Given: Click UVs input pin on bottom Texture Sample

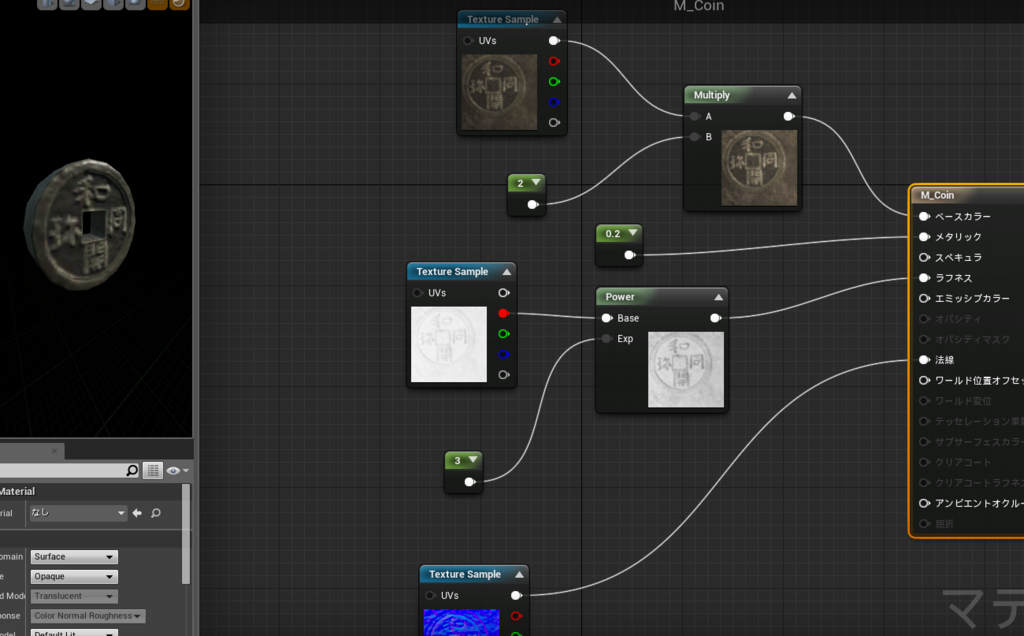Looking at the screenshot, I should click(430, 596).
